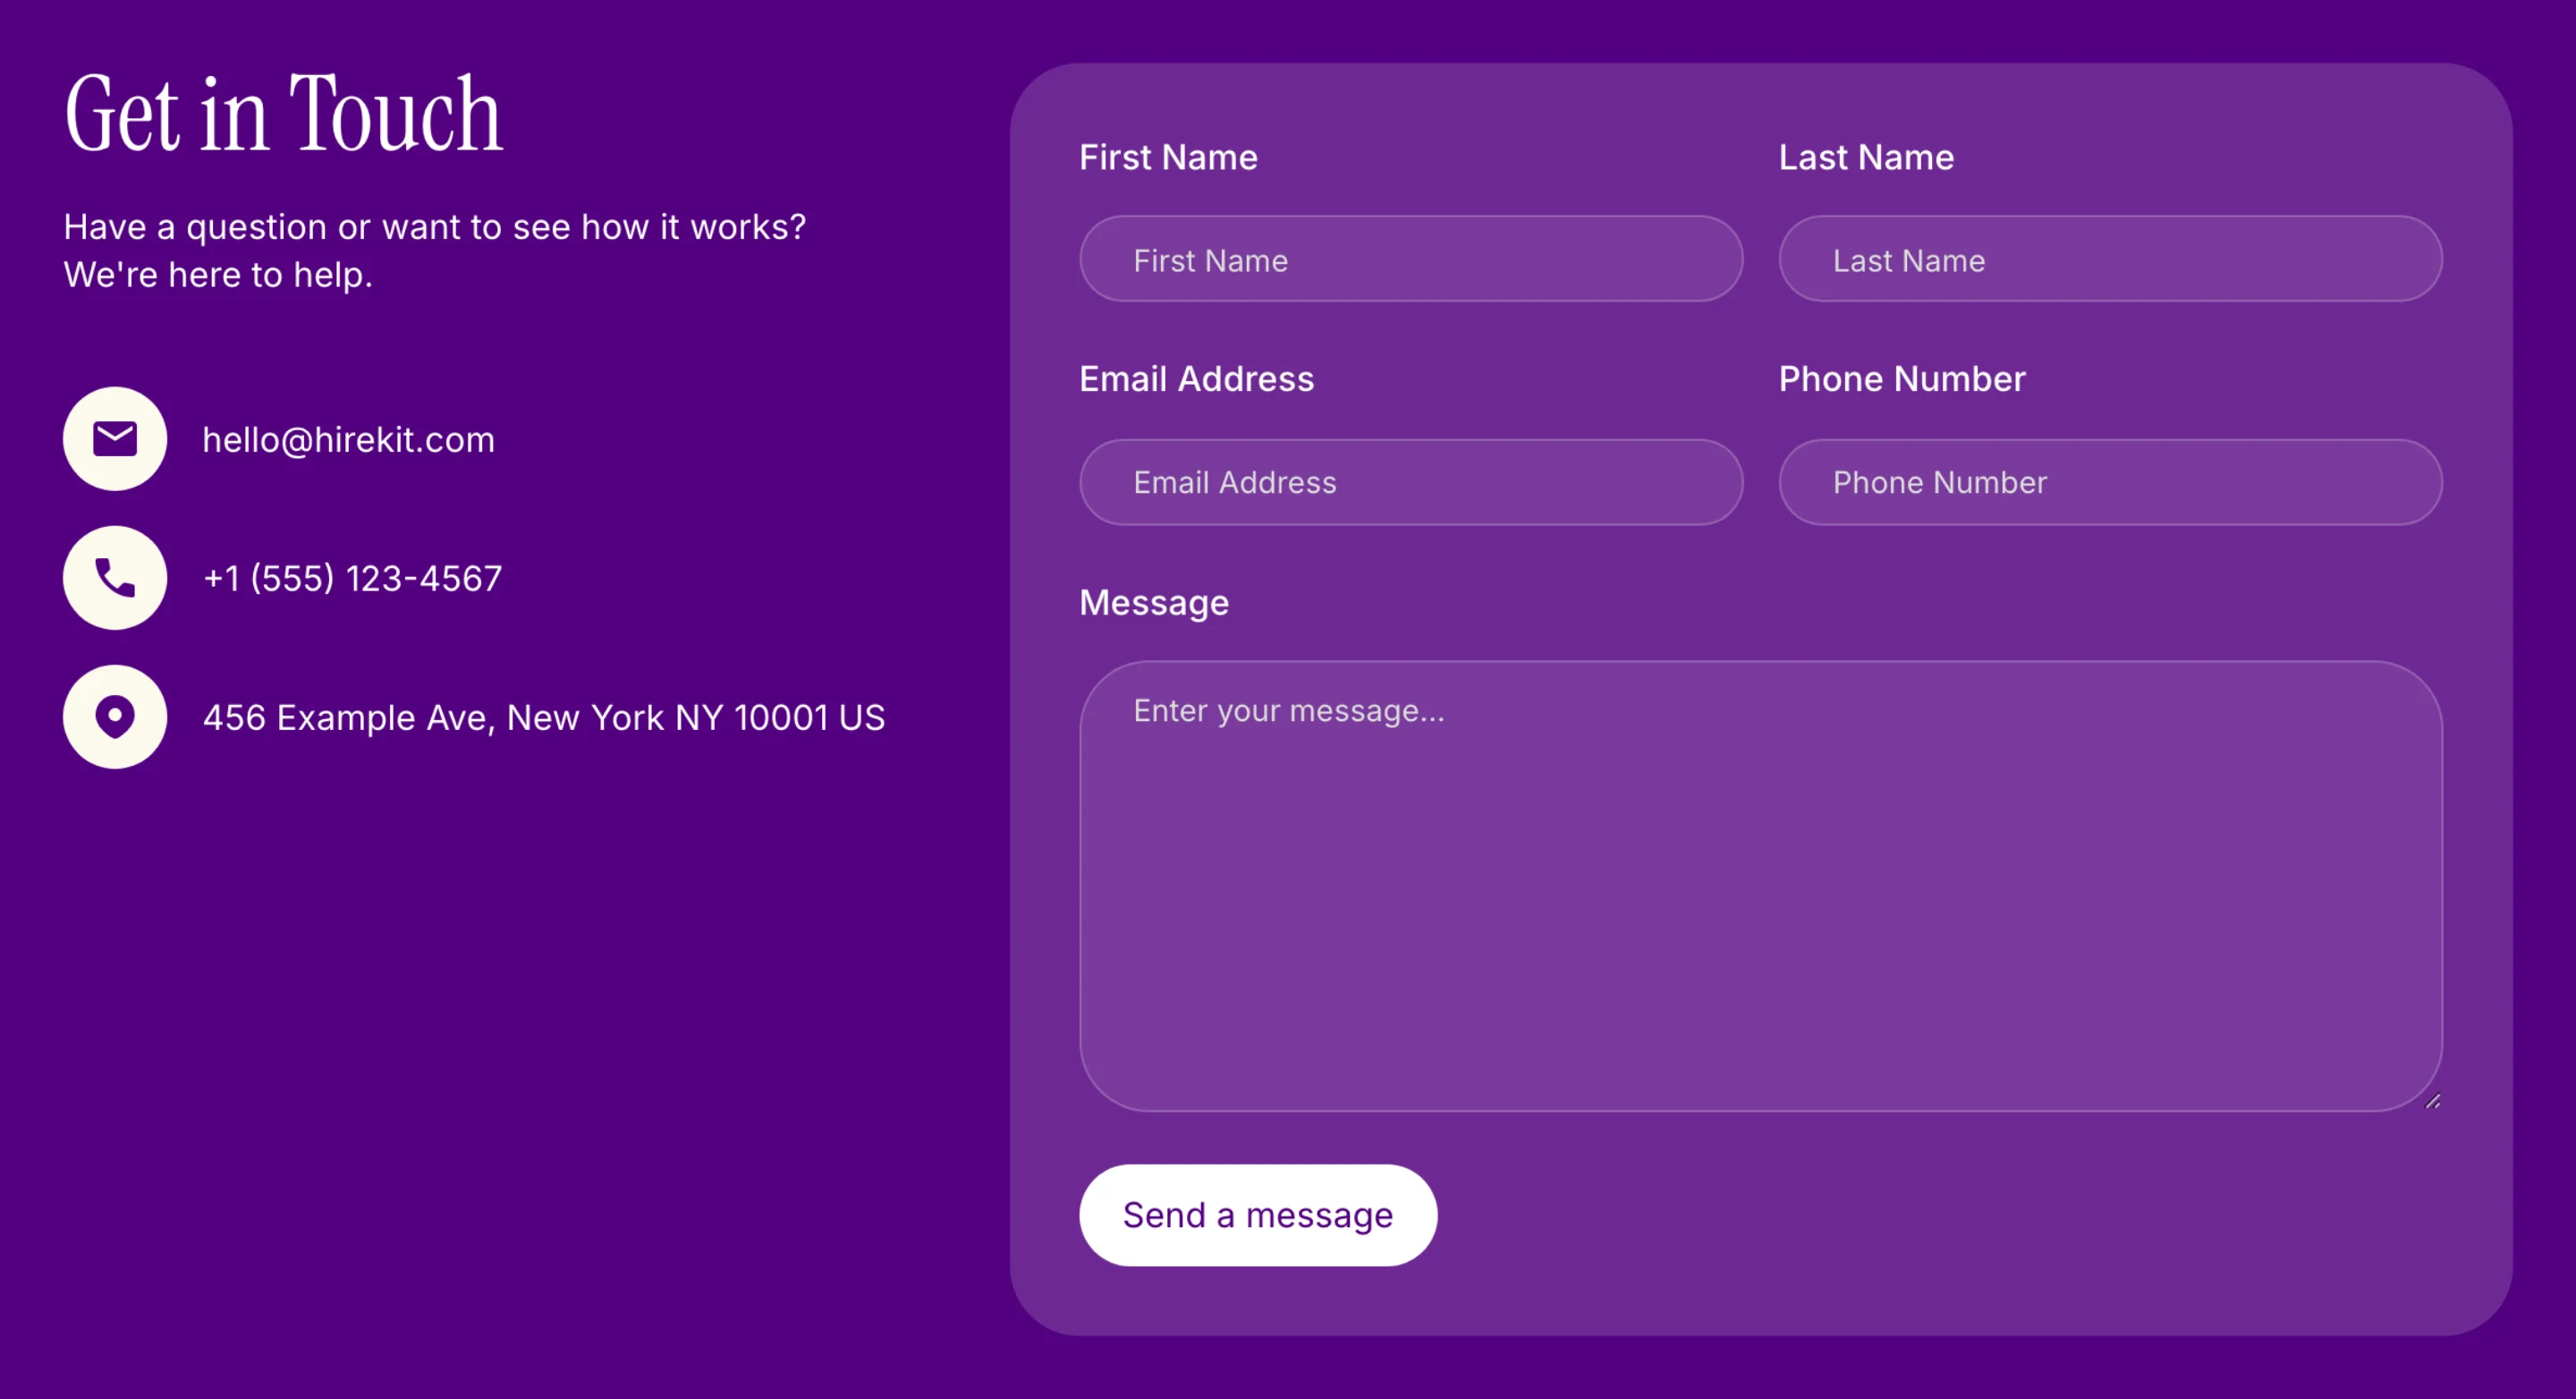Focus the First Name input field
The width and height of the screenshot is (2576, 1399).
pyautogui.click(x=1411, y=259)
